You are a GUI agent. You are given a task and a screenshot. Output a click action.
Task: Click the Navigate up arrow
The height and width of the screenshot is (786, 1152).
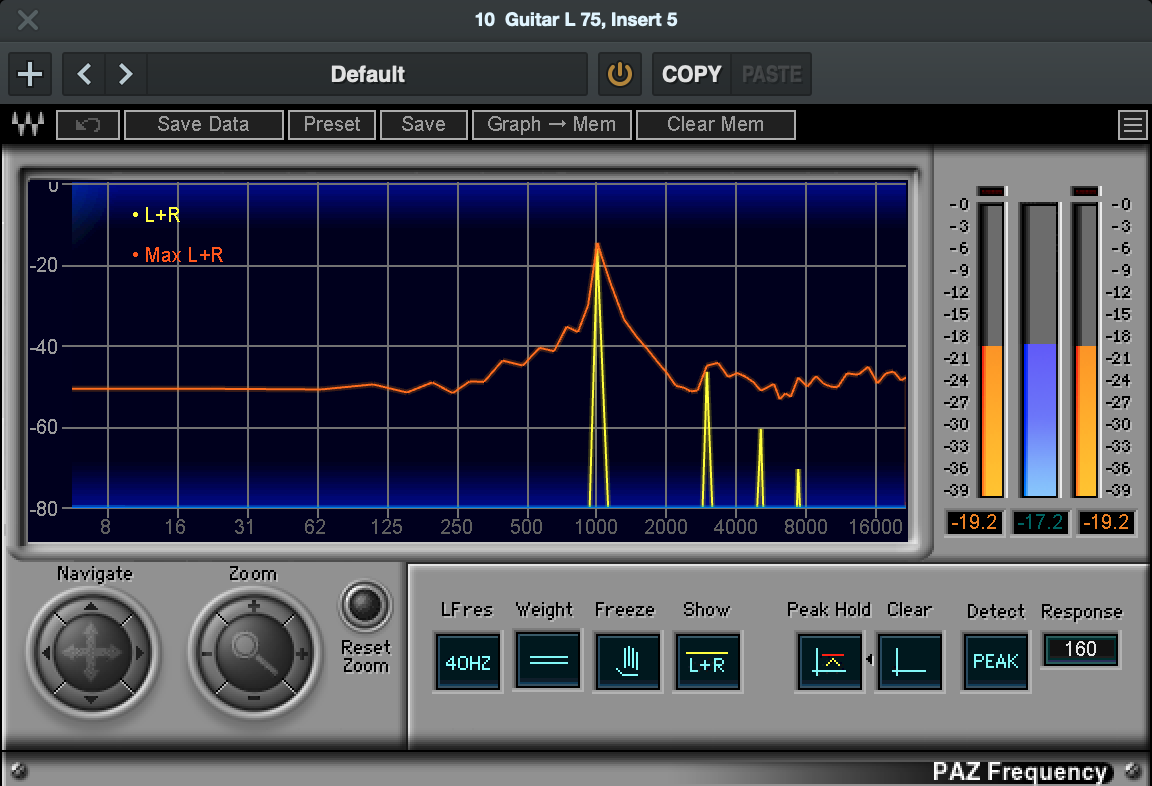click(91, 607)
